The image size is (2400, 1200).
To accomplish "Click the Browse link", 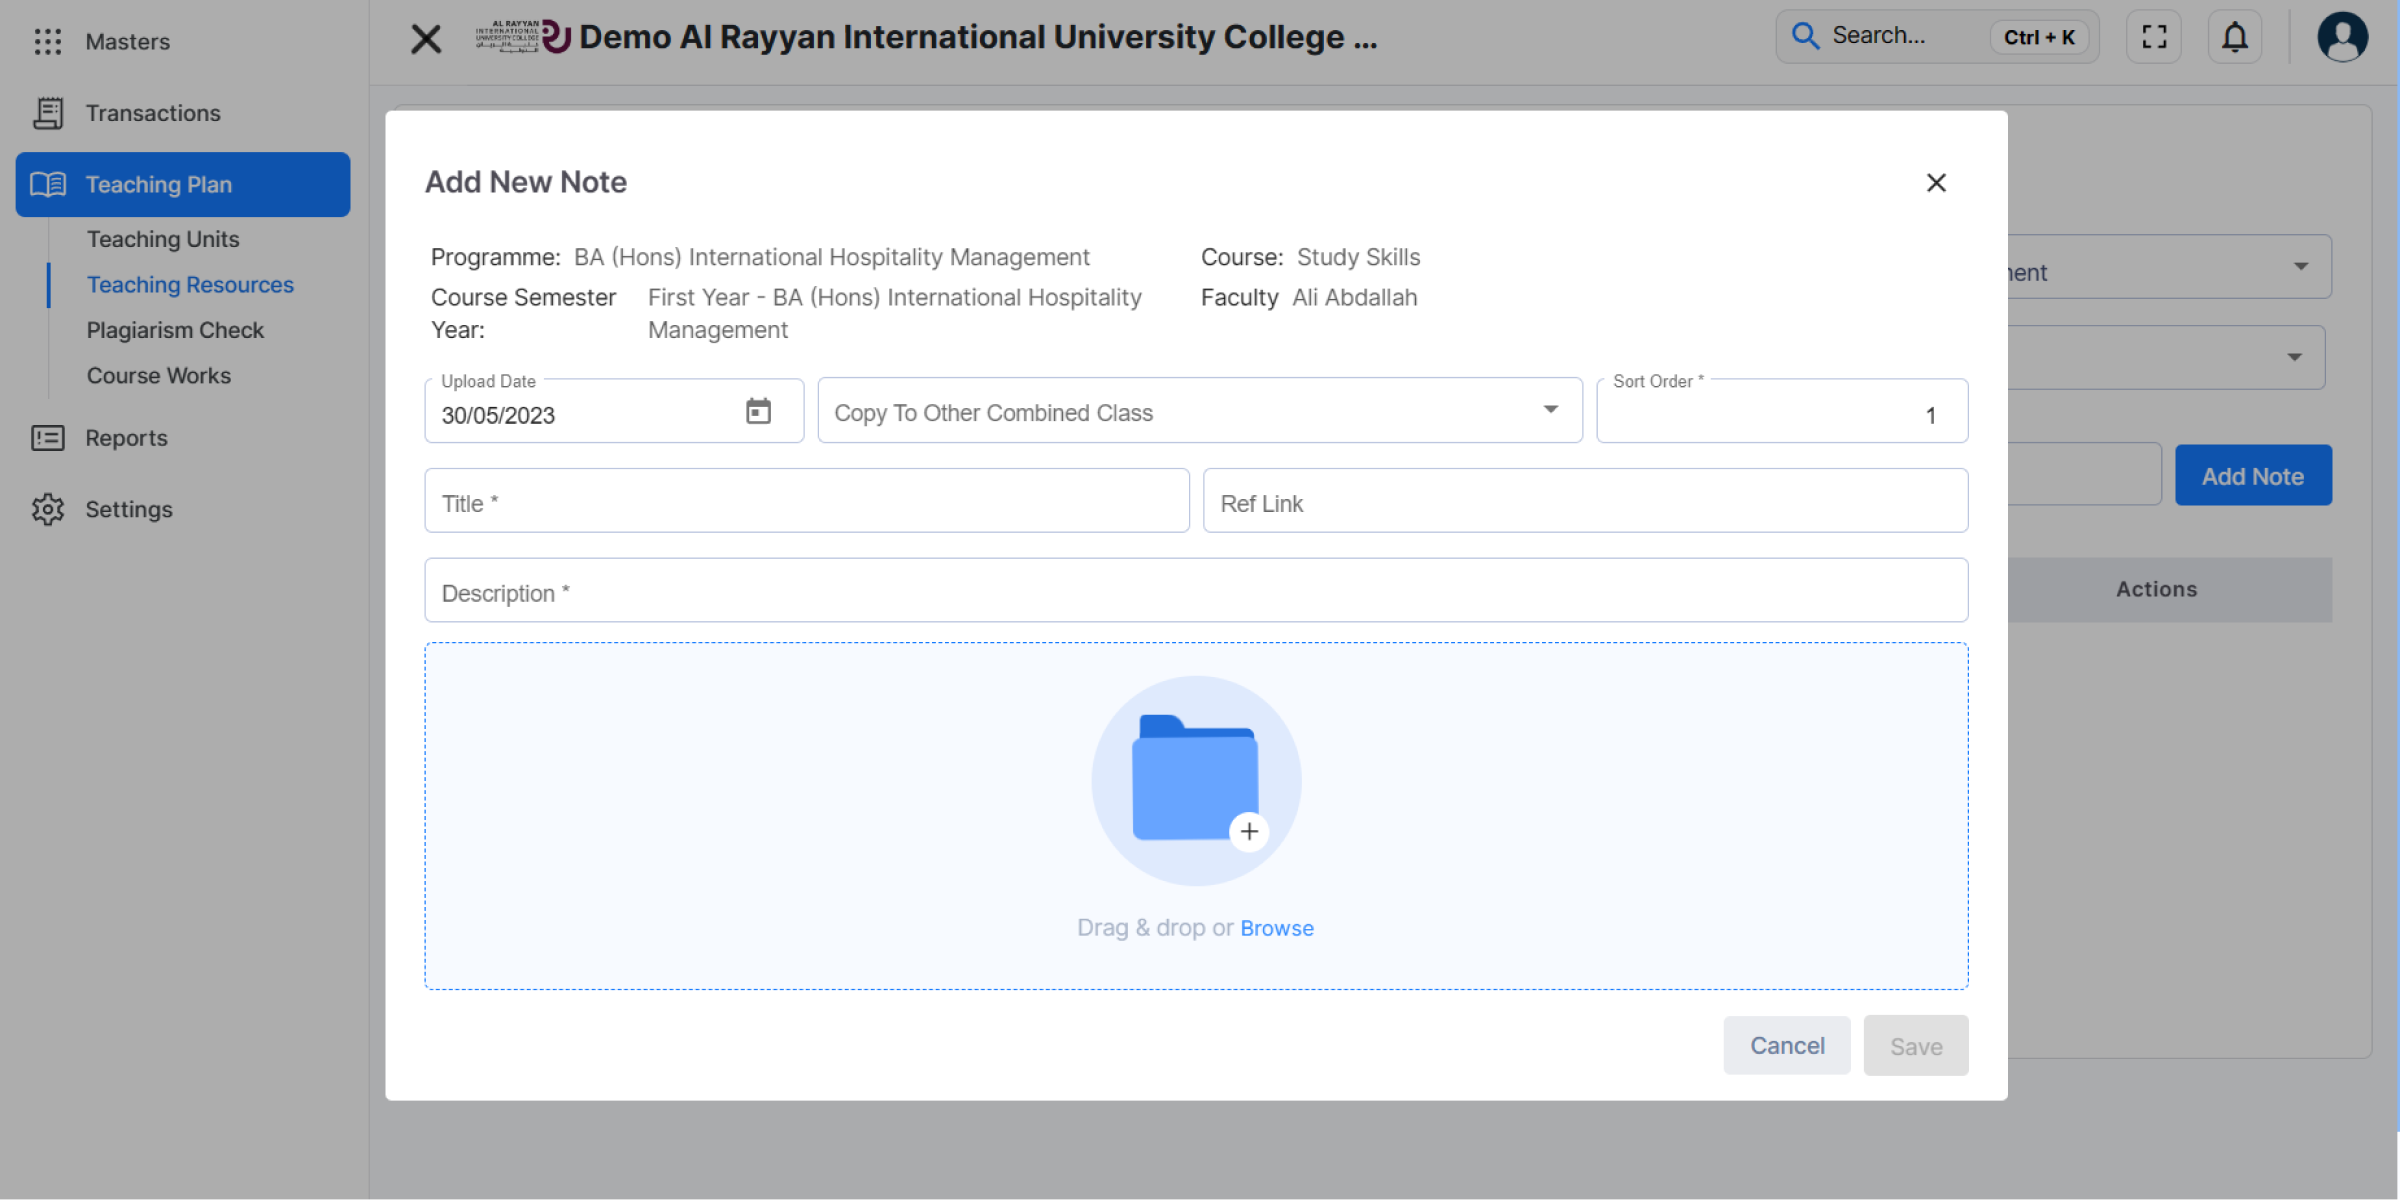I will [1276, 928].
